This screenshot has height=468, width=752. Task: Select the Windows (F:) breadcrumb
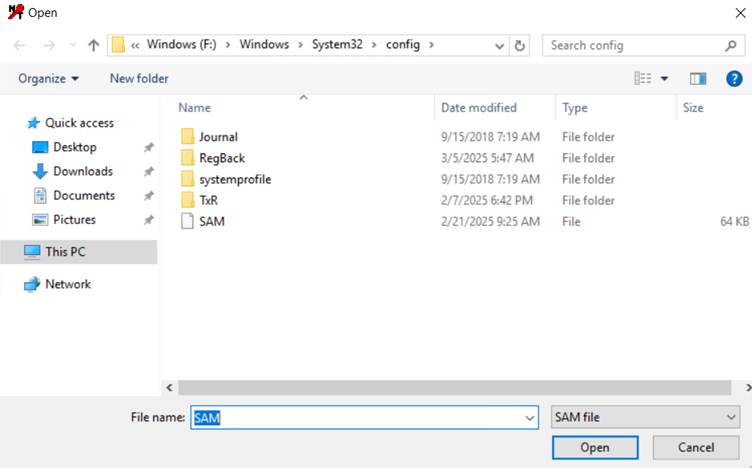pyautogui.click(x=181, y=45)
